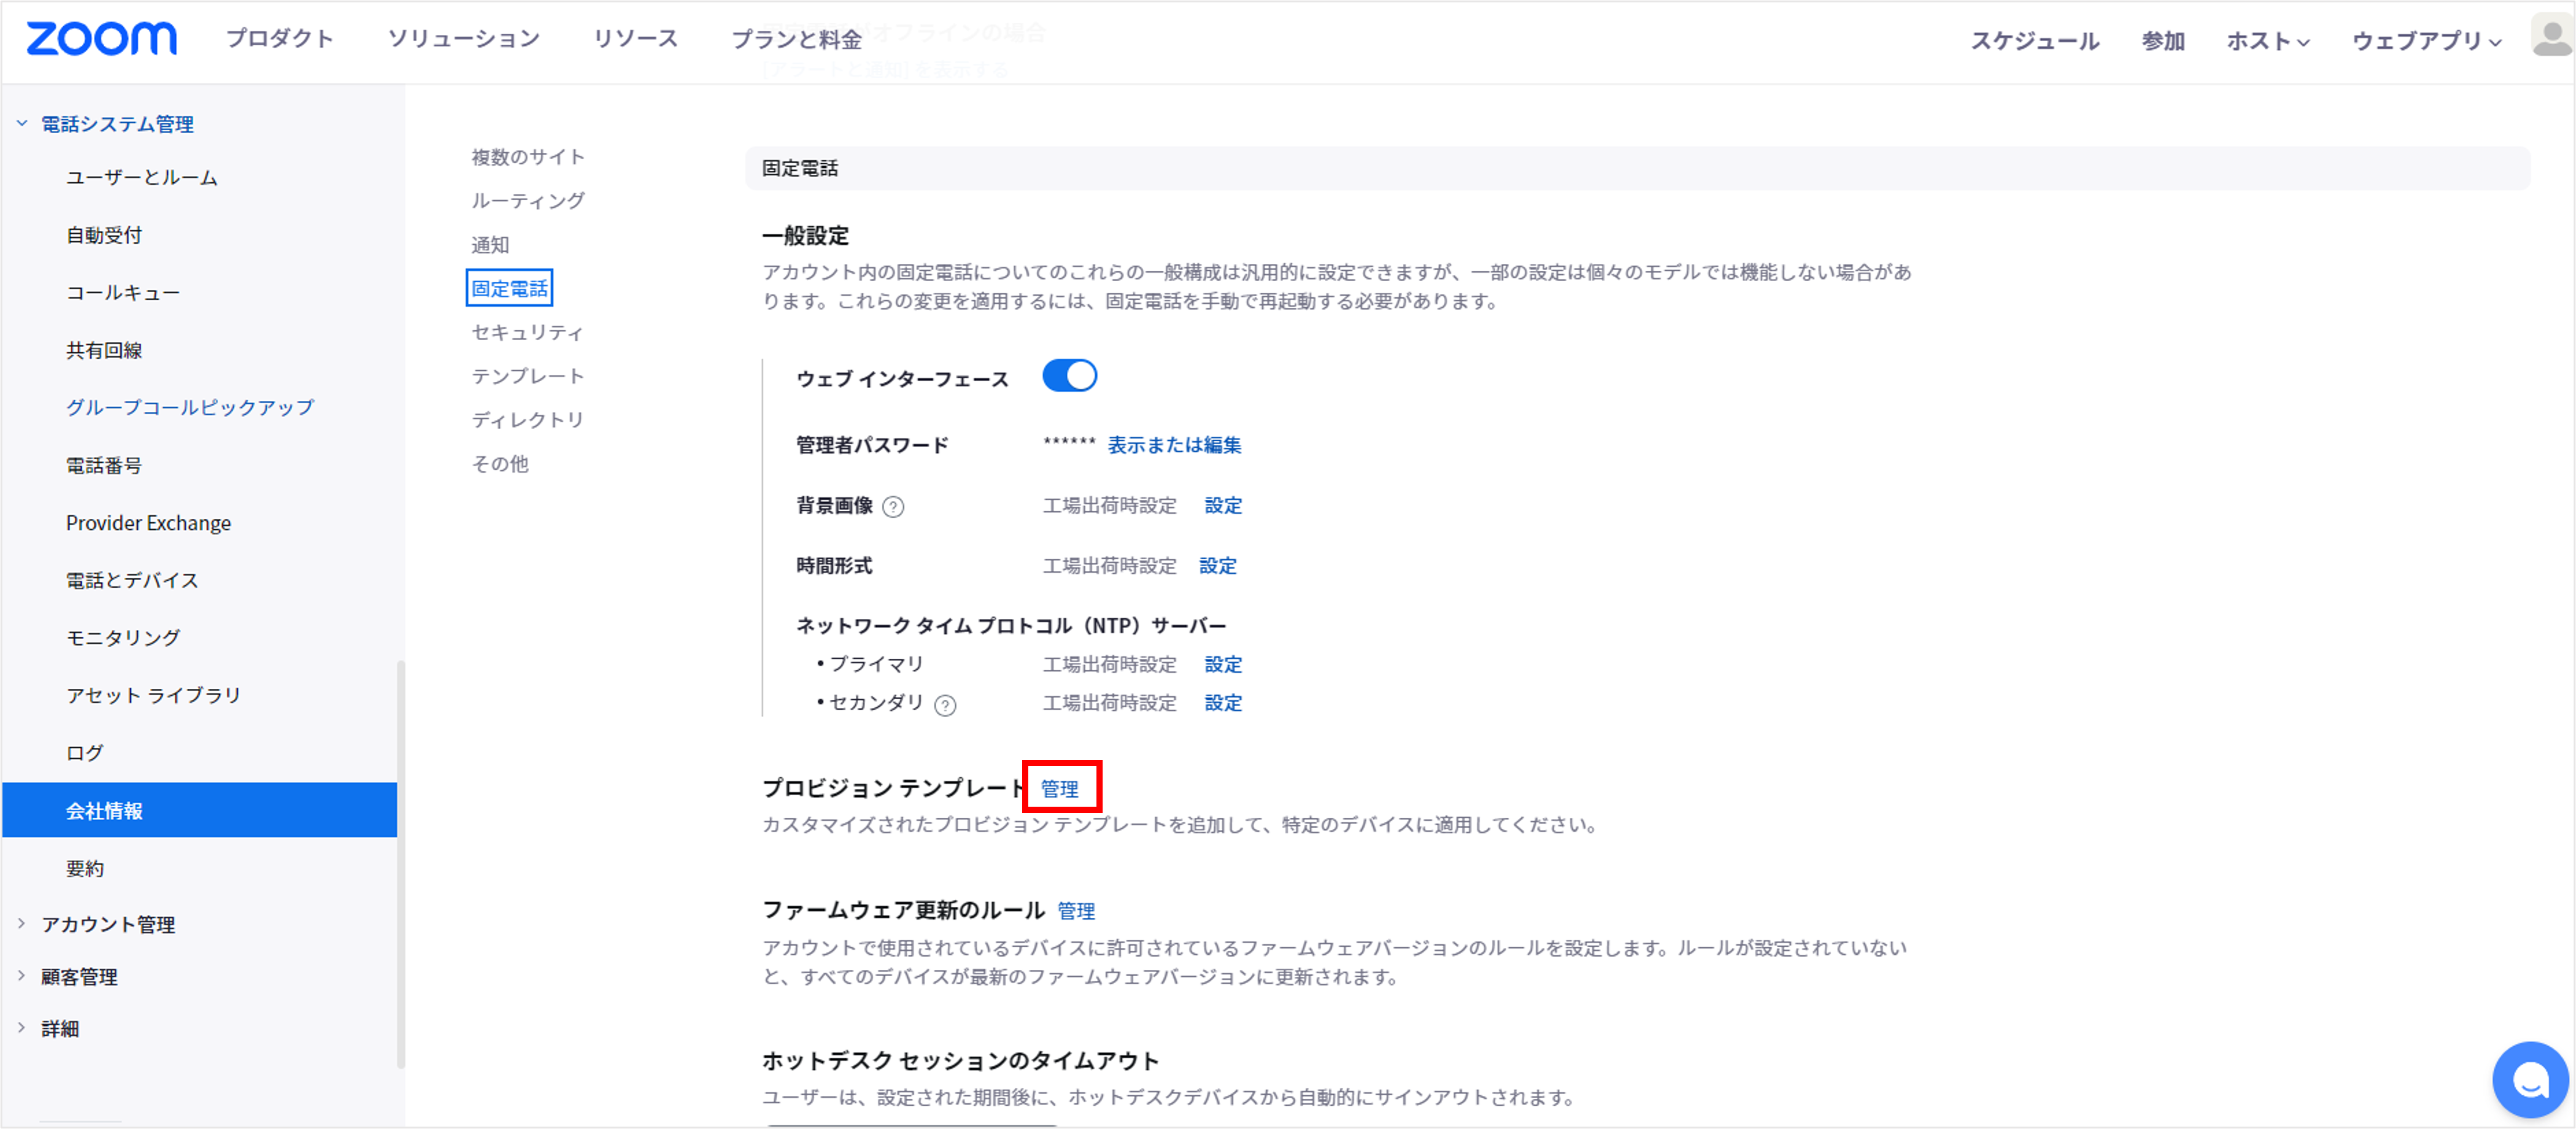Open Provider Exchange in sidebar
Screen dimensions: 2576x1129
pos(148,523)
